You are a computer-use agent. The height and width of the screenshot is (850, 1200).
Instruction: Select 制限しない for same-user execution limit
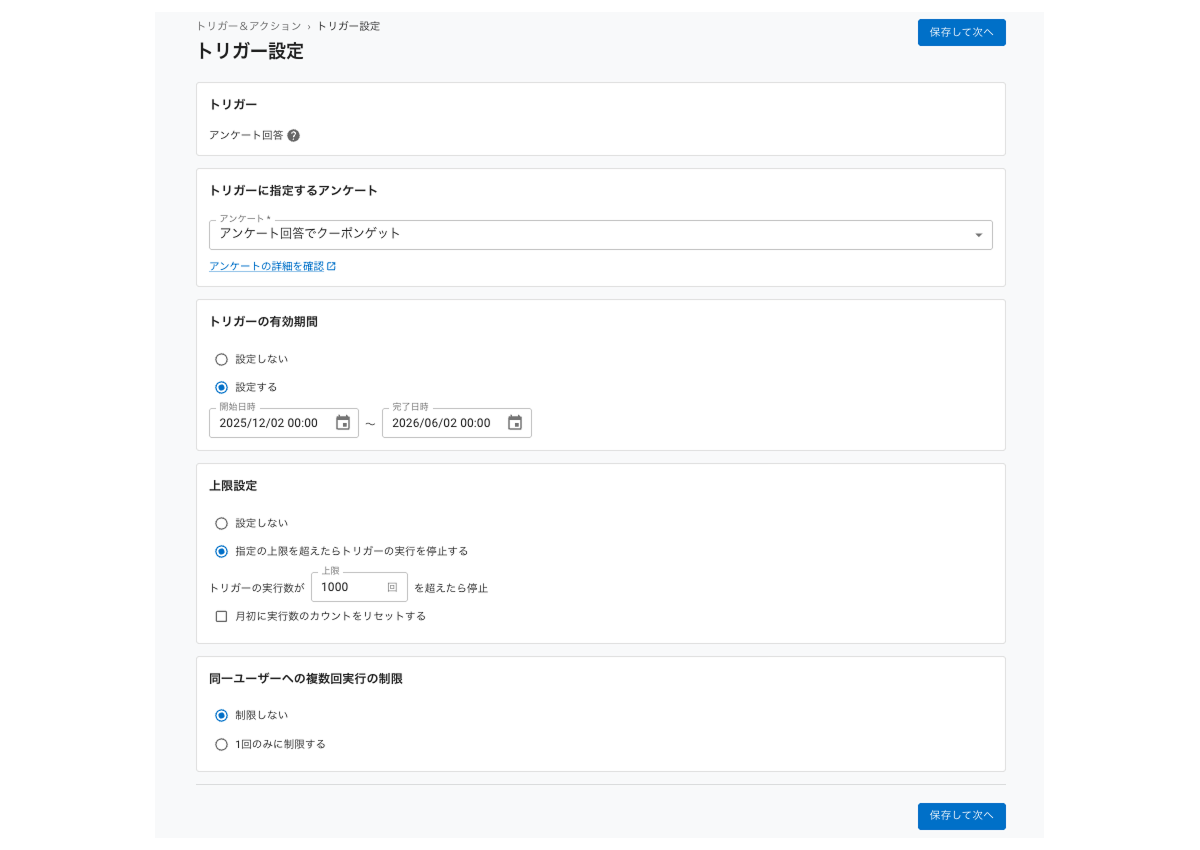pos(221,715)
